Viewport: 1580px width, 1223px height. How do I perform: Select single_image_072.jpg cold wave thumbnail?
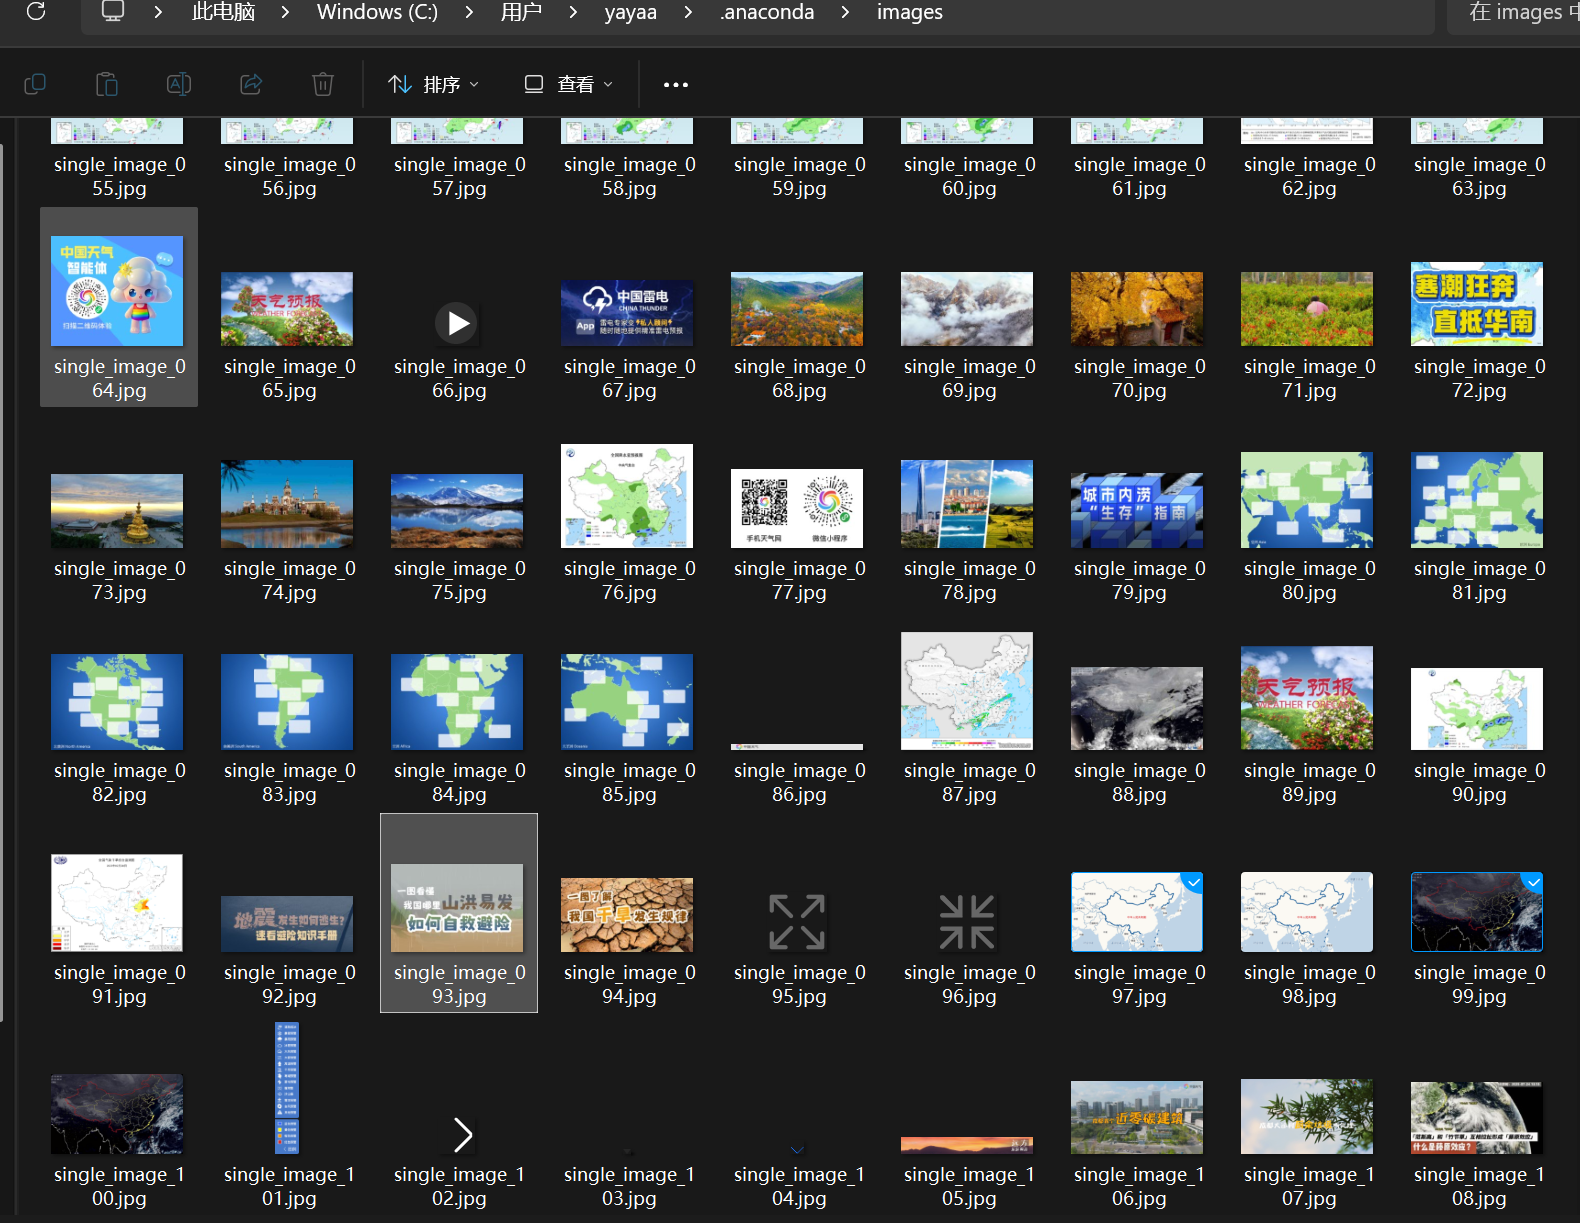coord(1477,304)
